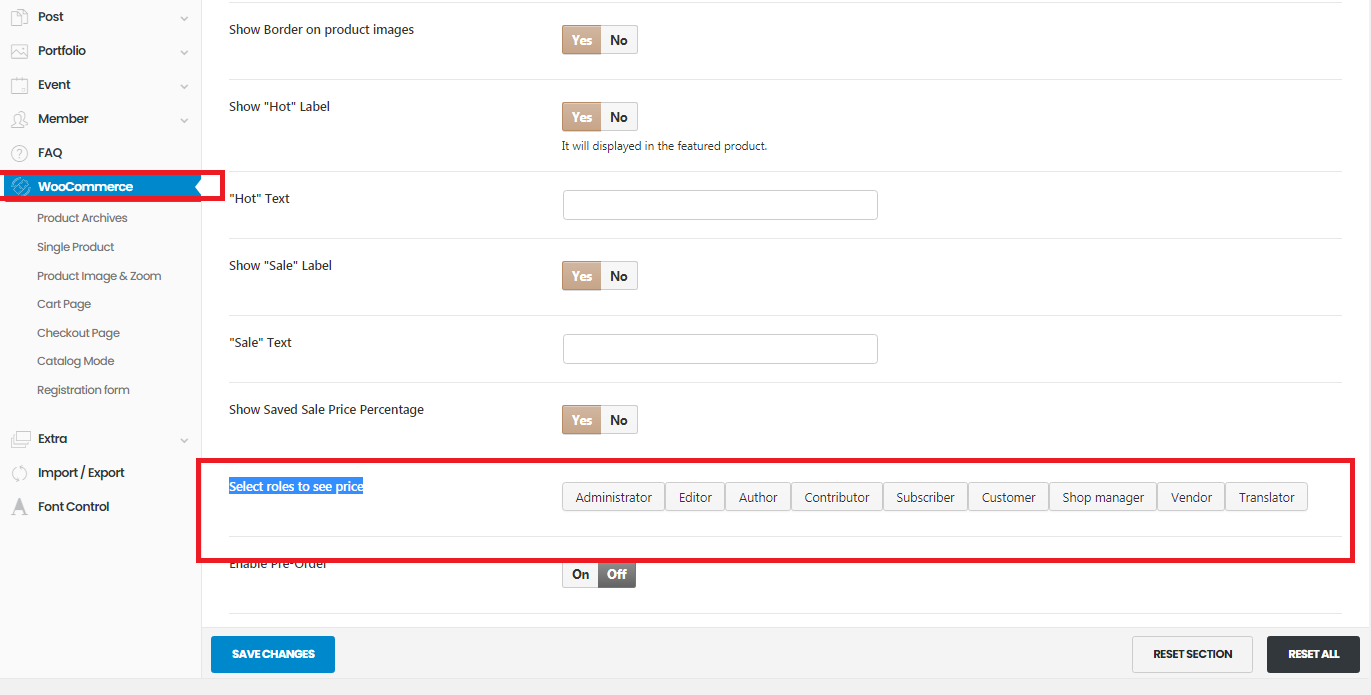The width and height of the screenshot is (1371, 695).
Task: Turn Enable Pre-Order On
Action: (x=581, y=574)
